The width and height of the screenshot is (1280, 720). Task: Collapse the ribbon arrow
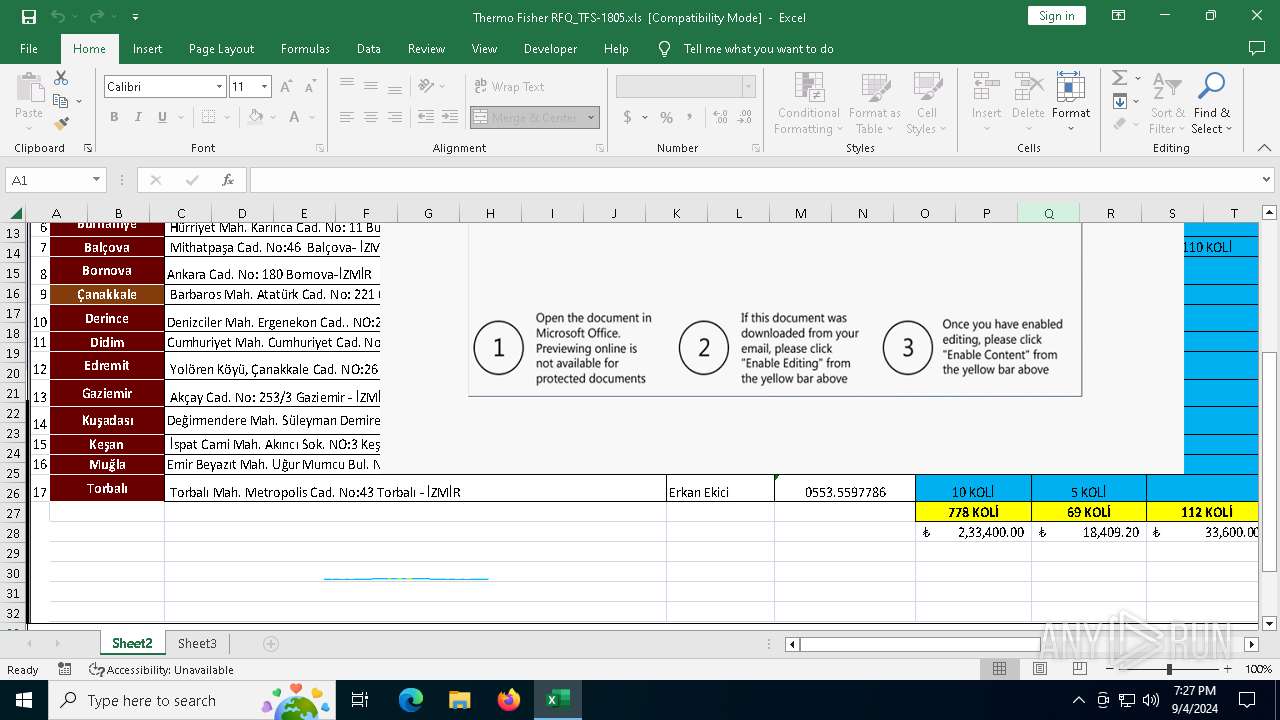pyautogui.click(x=1264, y=148)
